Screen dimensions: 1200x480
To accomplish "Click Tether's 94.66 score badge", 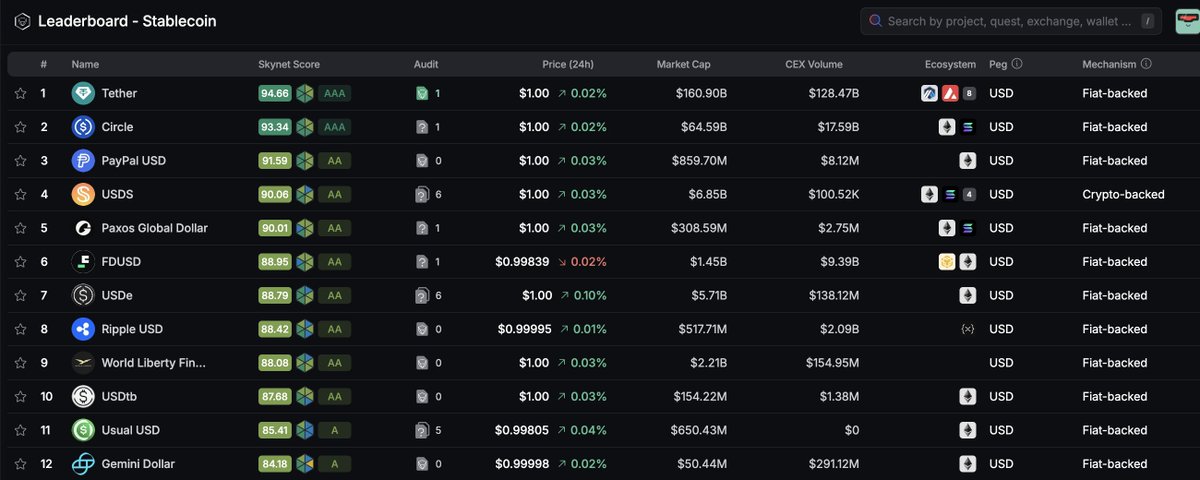I will [274, 93].
